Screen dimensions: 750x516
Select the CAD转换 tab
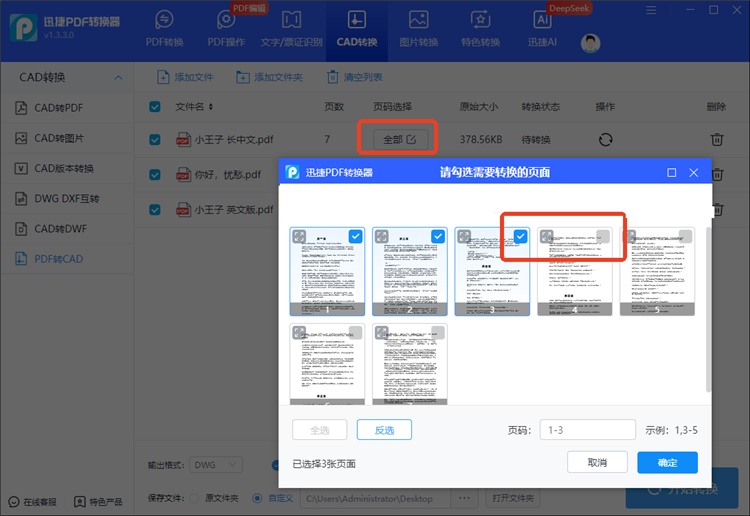coord(357,30)
